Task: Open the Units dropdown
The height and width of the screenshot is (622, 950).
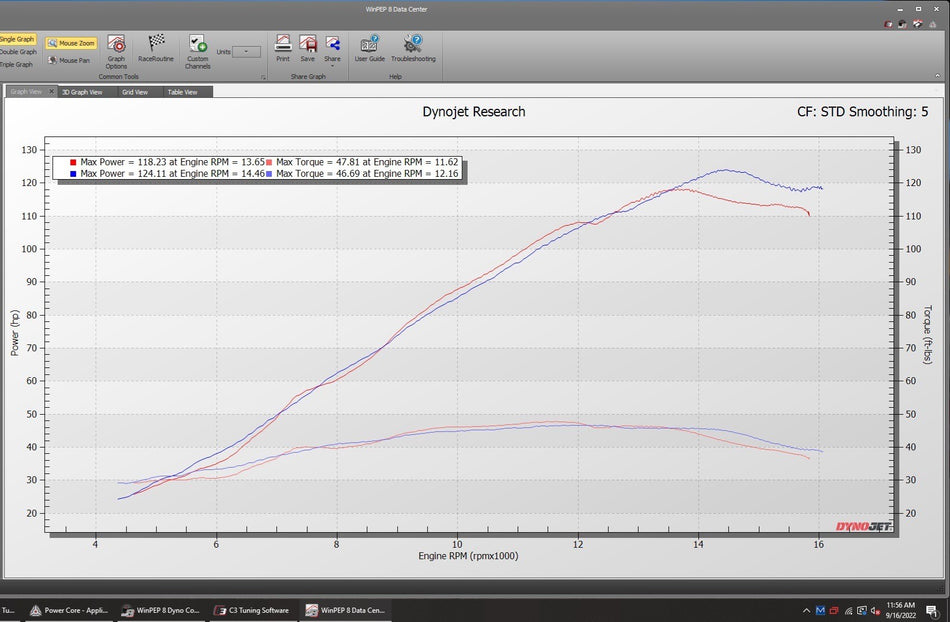Action: (245, 51)
